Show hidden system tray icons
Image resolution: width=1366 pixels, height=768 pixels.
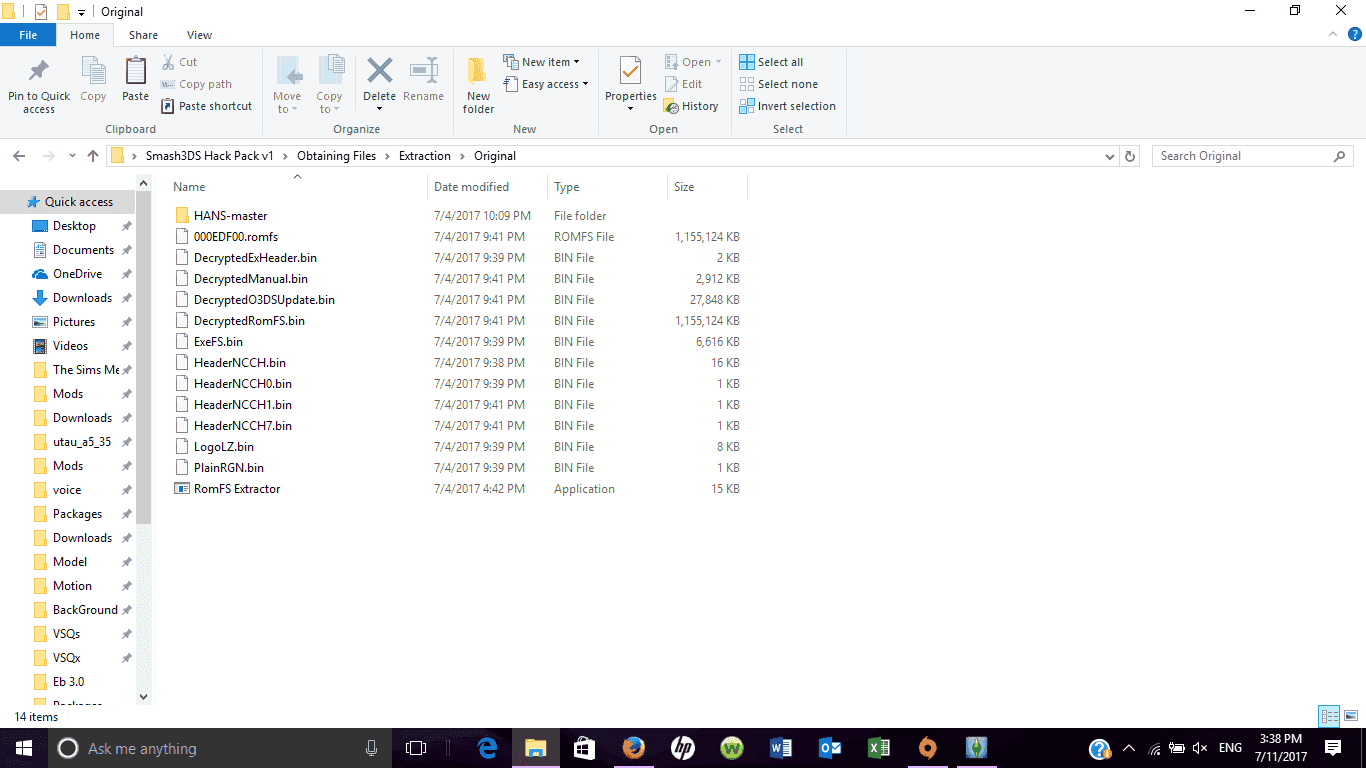(x=1130, y=748)
